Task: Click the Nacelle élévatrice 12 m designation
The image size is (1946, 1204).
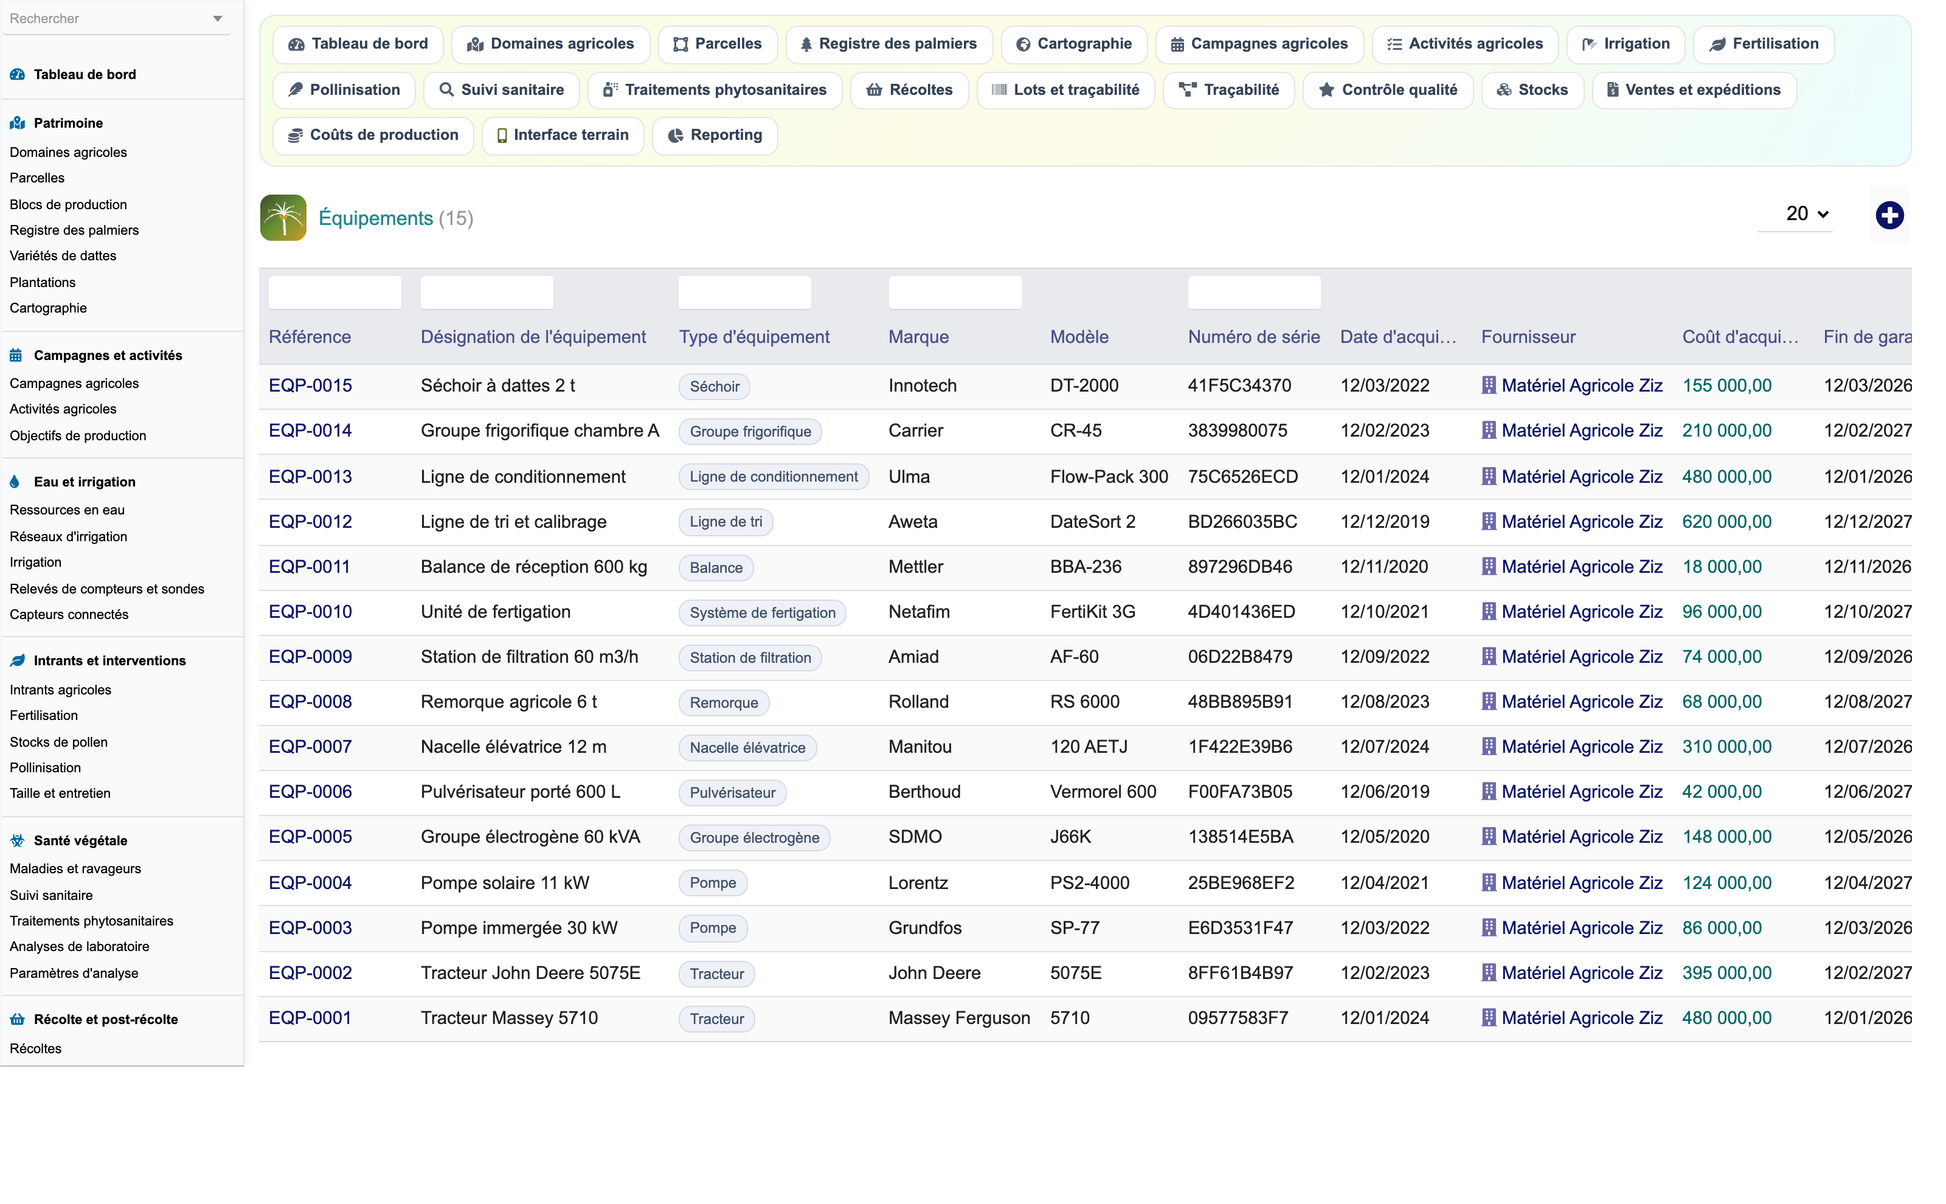Action: tap(513, 747)
